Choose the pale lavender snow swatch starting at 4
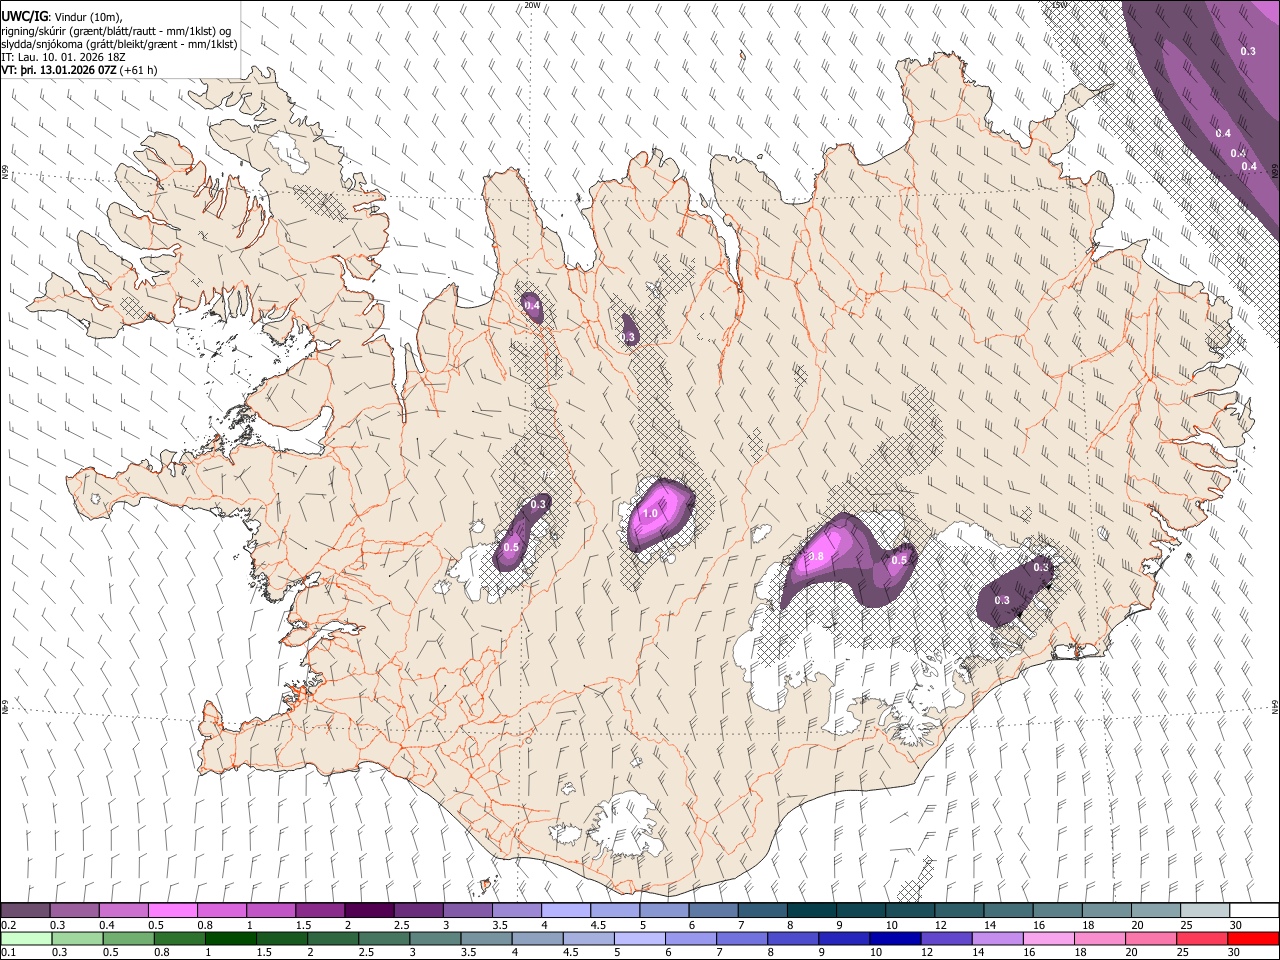The height and width of the screenshot is (960, 1280). [565, 910]
